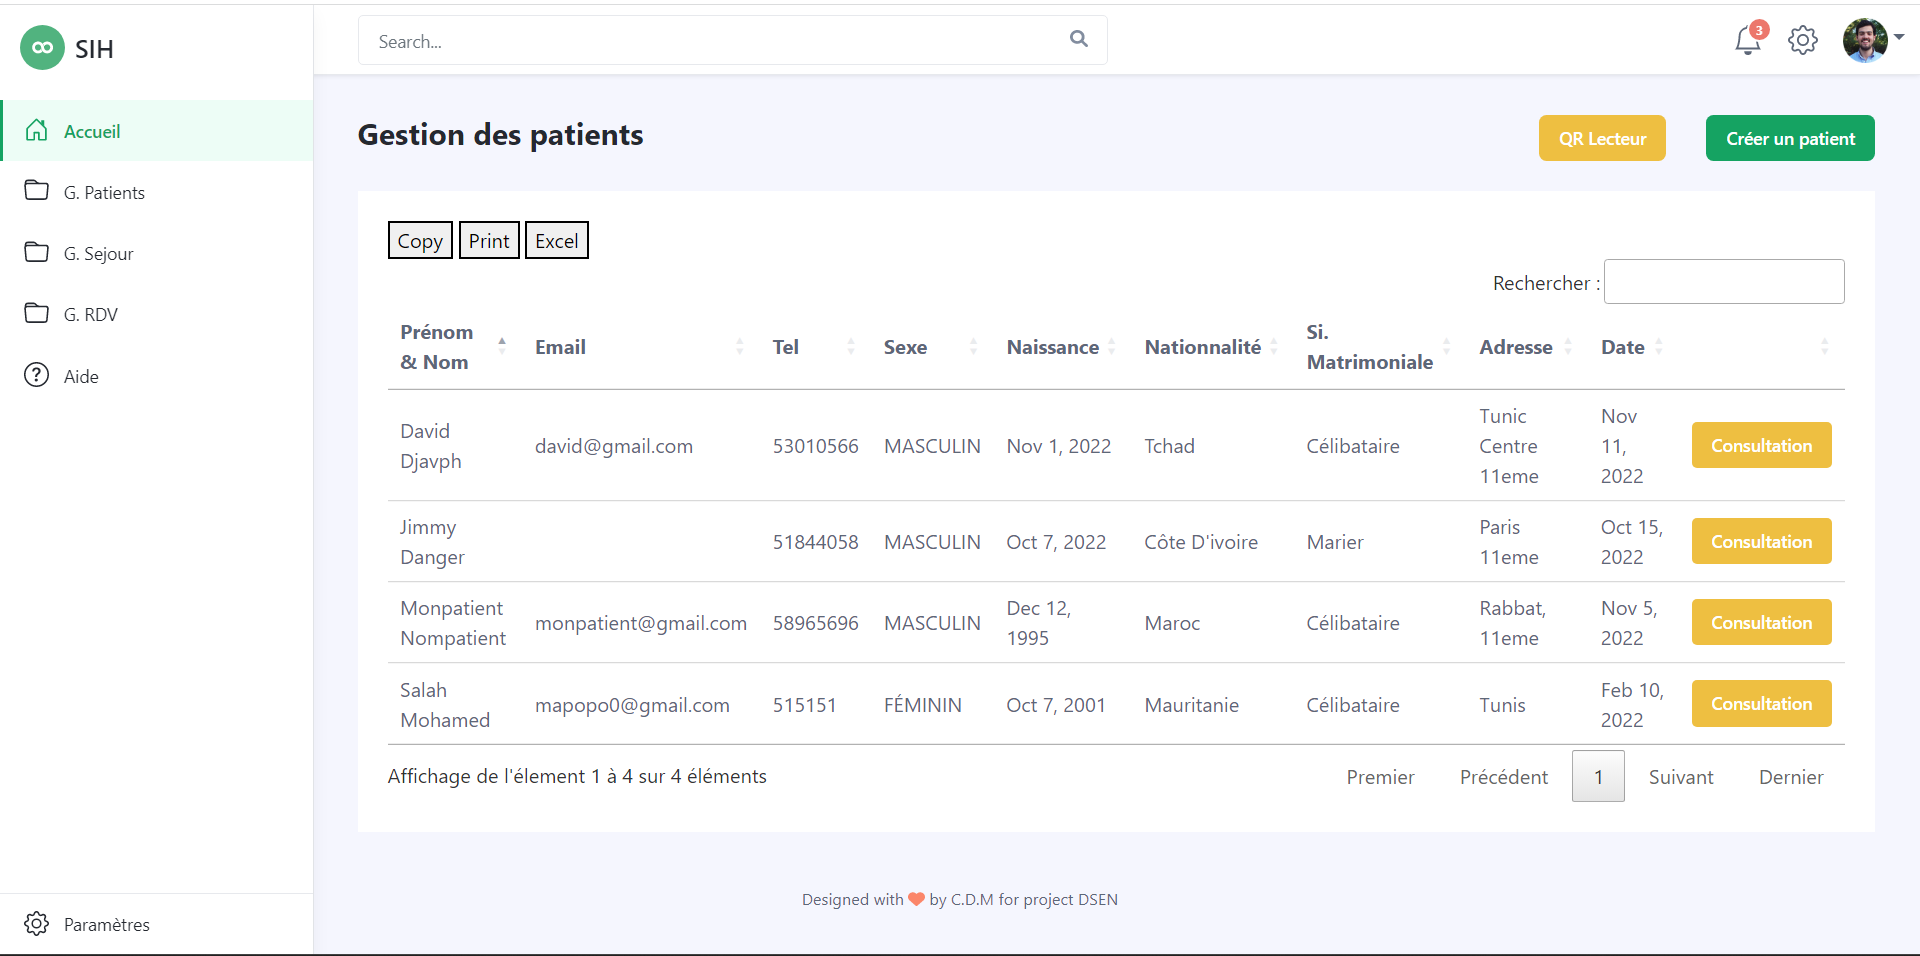Open G. Sejour in sidebar
Image resolution: width=1920 pixels, height=956 pixels.
click(98, 254)
